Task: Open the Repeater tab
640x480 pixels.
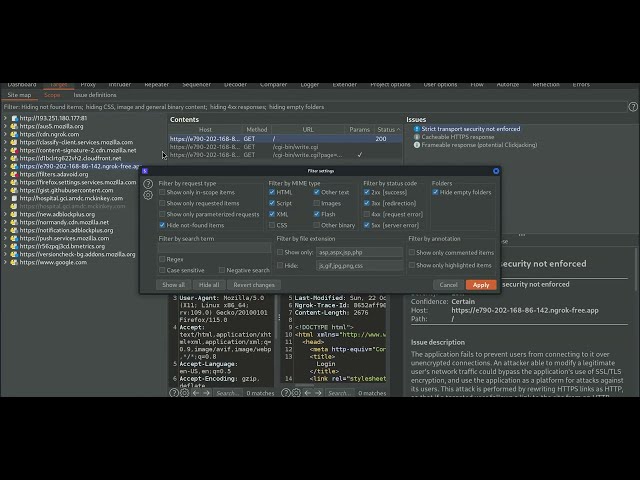Action: (156, 85)
